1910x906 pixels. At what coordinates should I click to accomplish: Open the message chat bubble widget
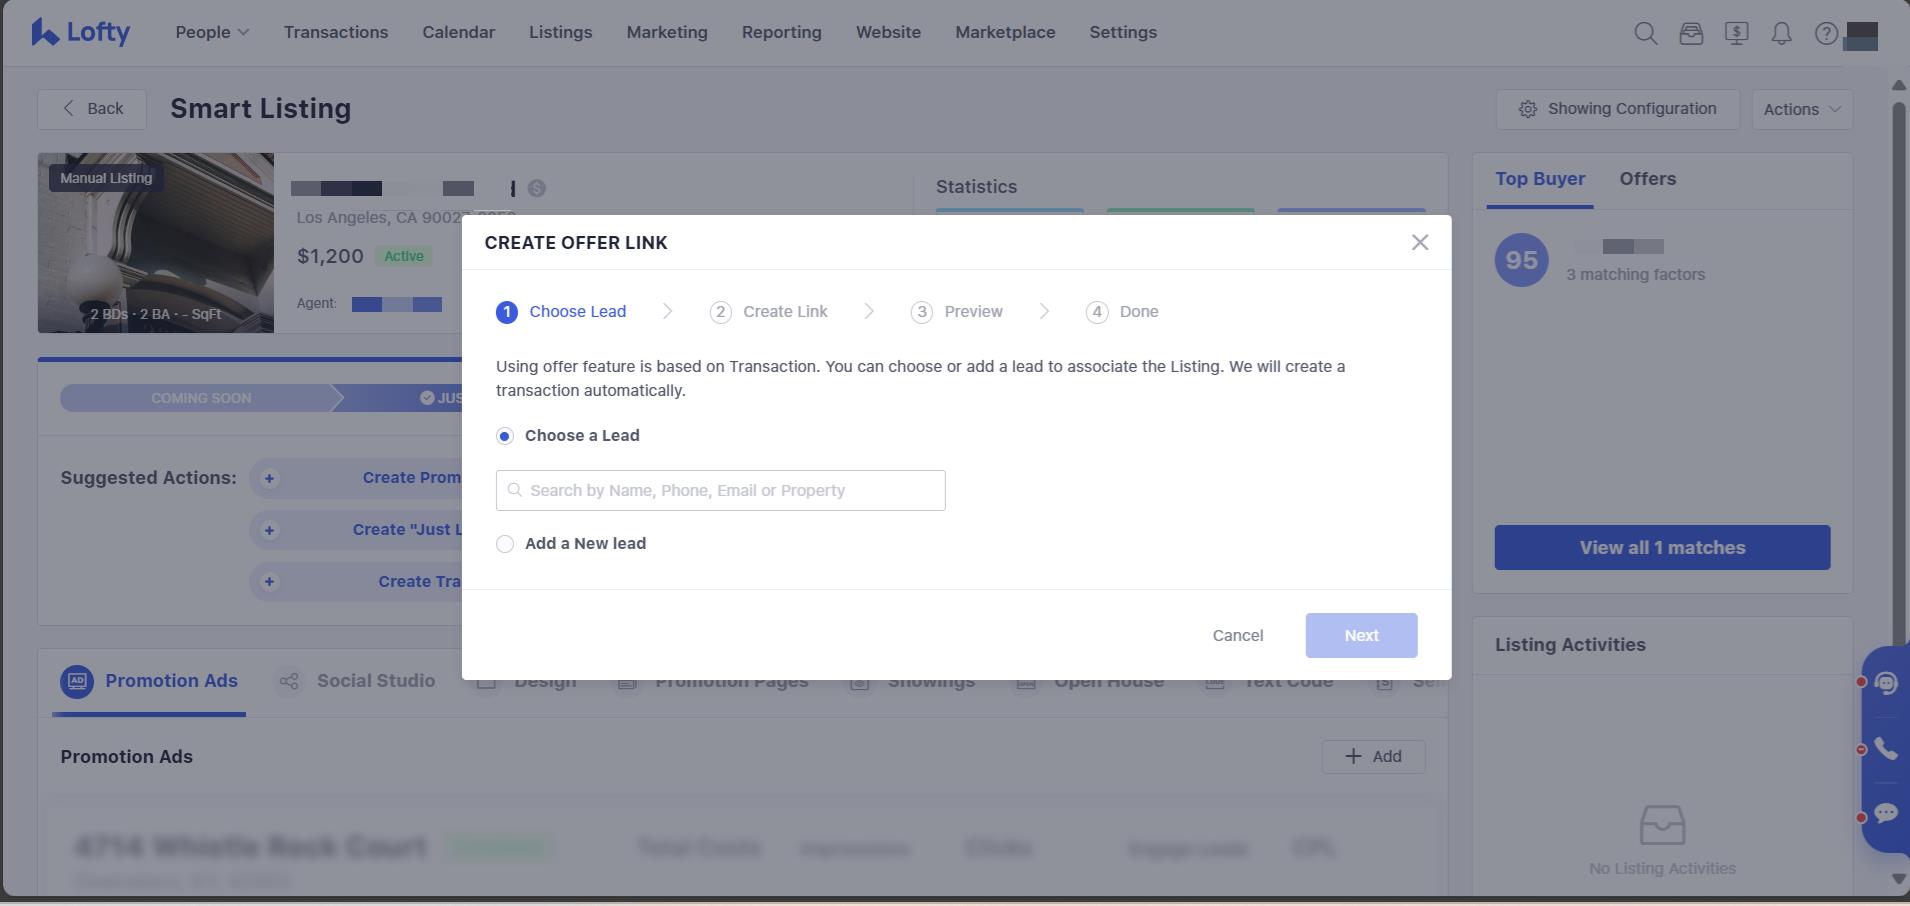tap(1886, 813)
